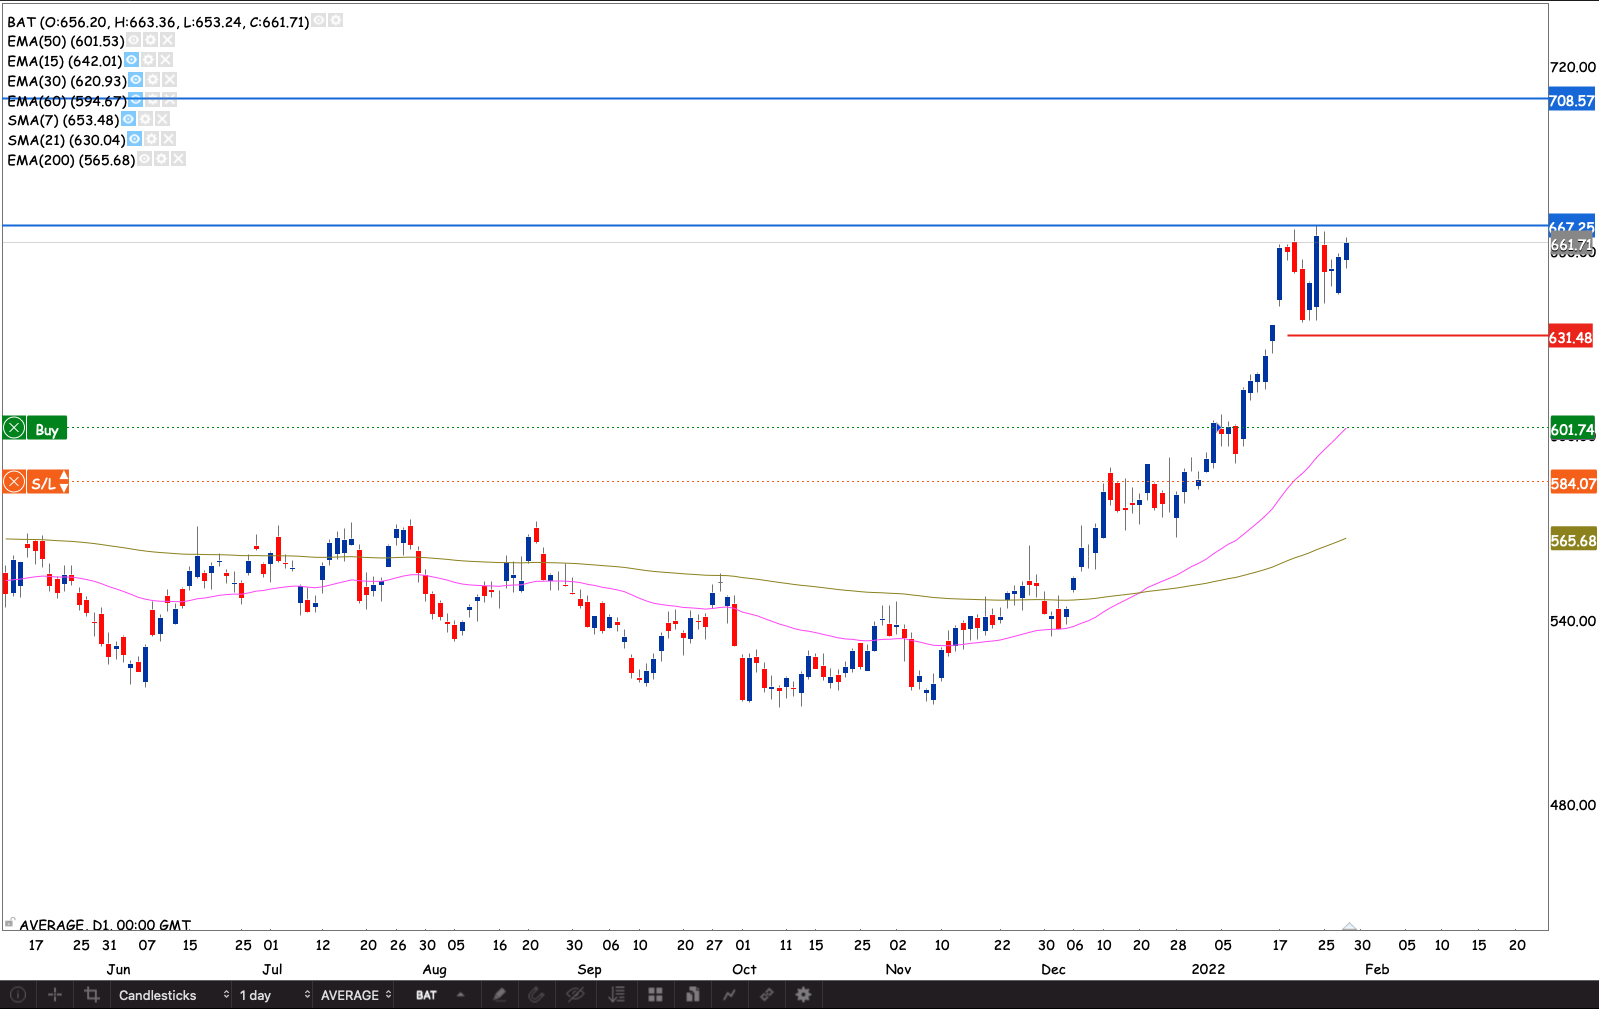The width and height of the screenshot is (1599, 1009).
Task: Open chart settings gear in bottom toolbar
Action: pyautogui.click(x=803, y=995)
